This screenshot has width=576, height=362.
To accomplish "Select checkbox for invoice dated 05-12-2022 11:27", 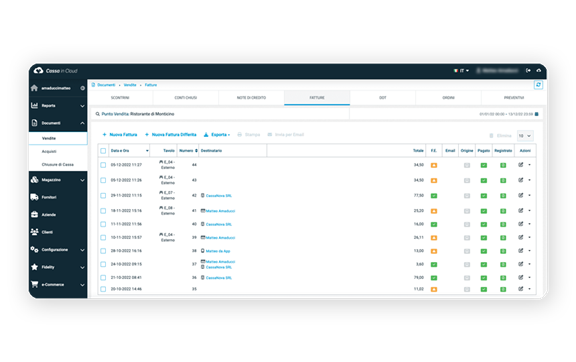I will coord(103,165).
